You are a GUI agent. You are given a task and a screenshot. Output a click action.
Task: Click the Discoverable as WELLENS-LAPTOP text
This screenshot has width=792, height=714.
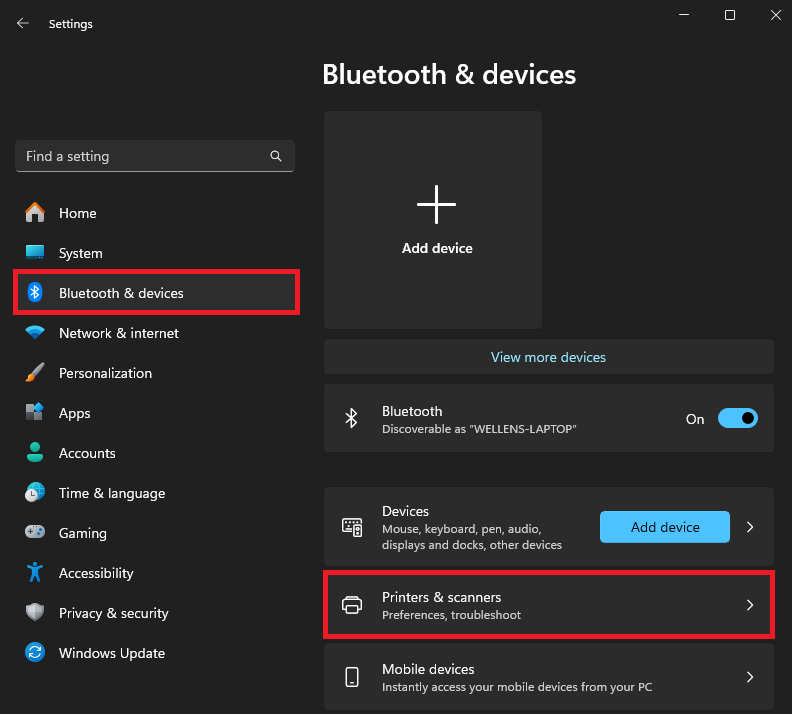click(x=479, y=429)
